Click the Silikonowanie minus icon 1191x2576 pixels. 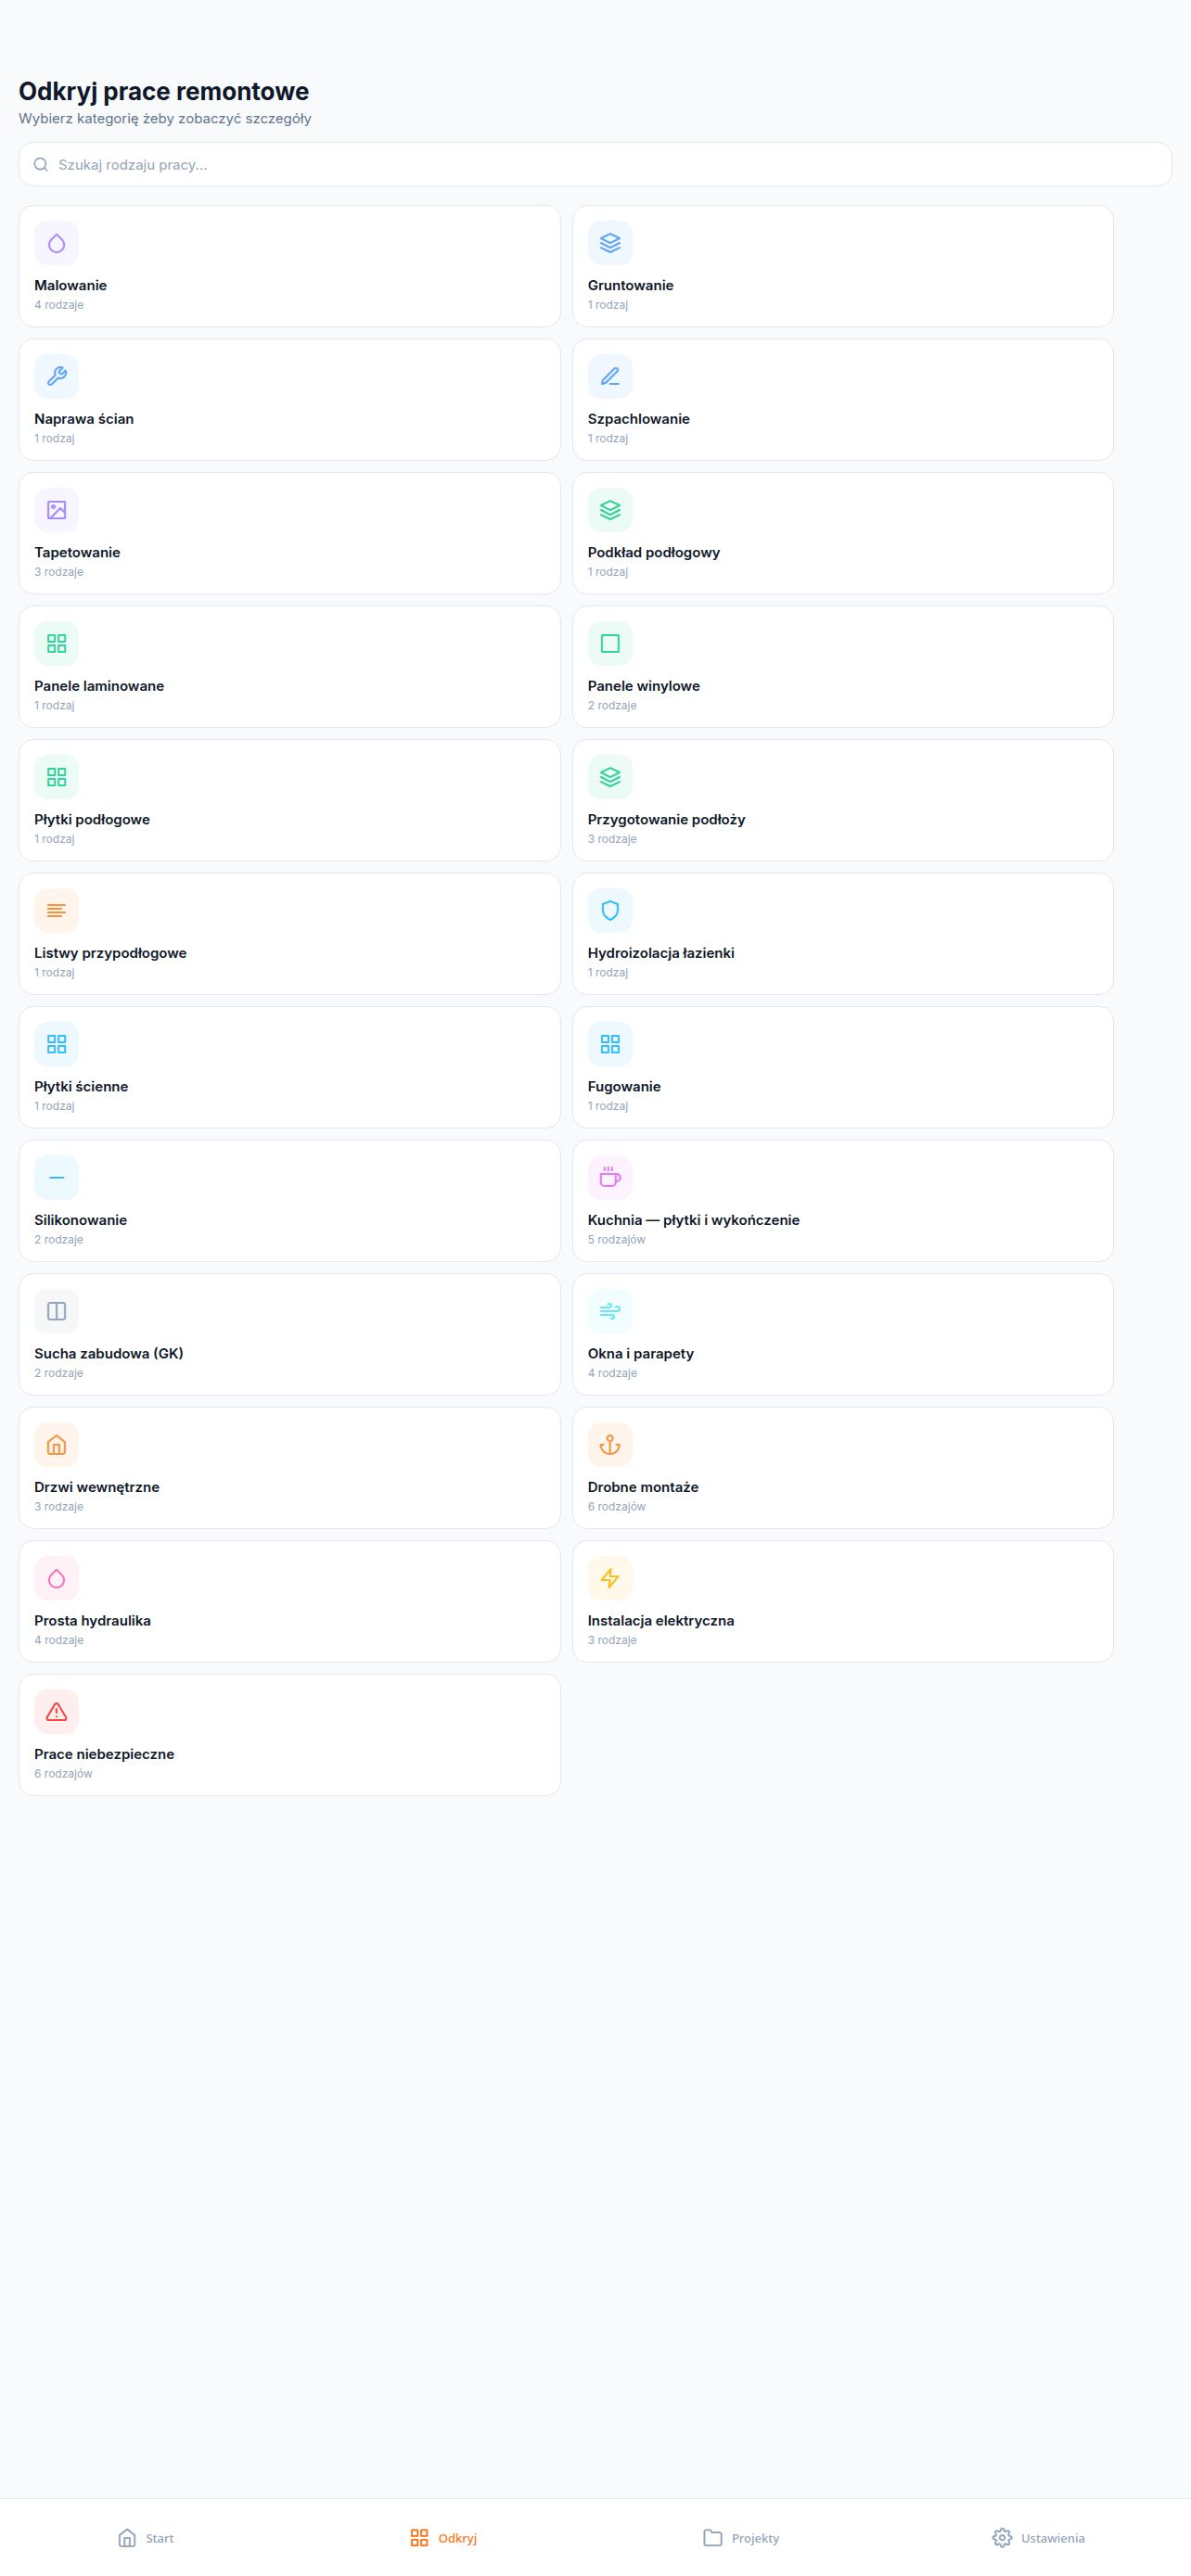(56, 1177)
